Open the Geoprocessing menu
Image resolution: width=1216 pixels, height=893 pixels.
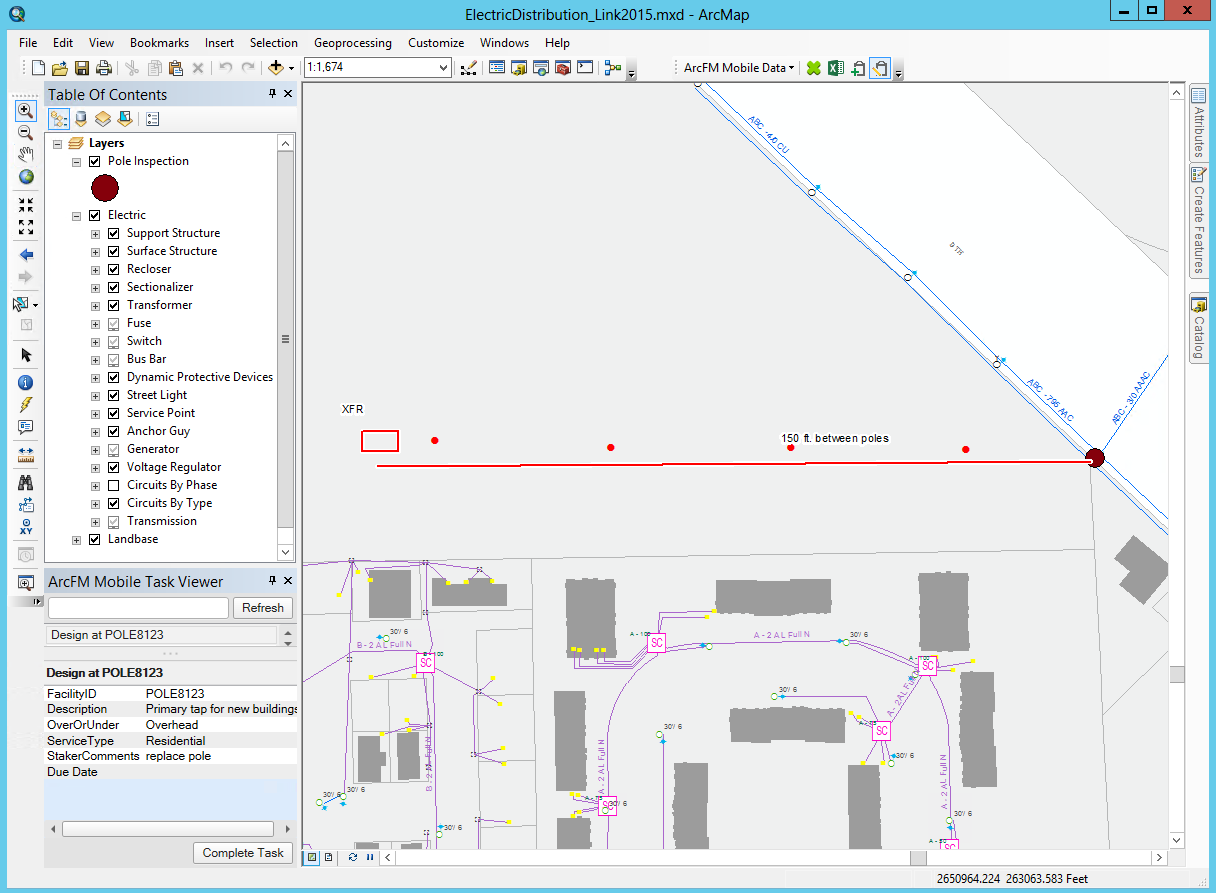pos(352,43)
